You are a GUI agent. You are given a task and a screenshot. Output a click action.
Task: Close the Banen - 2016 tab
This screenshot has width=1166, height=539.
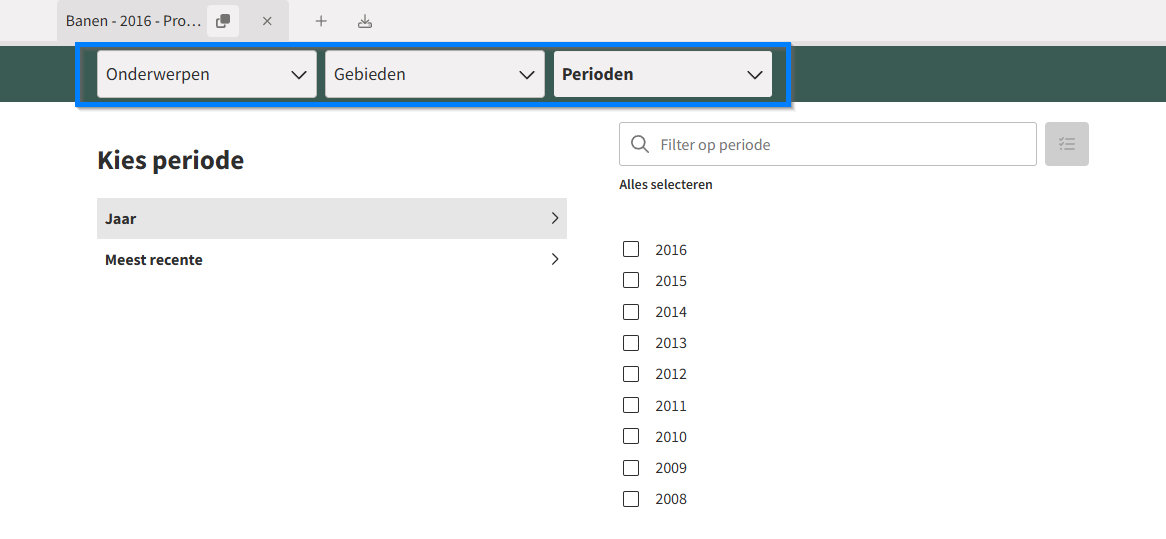267,22
